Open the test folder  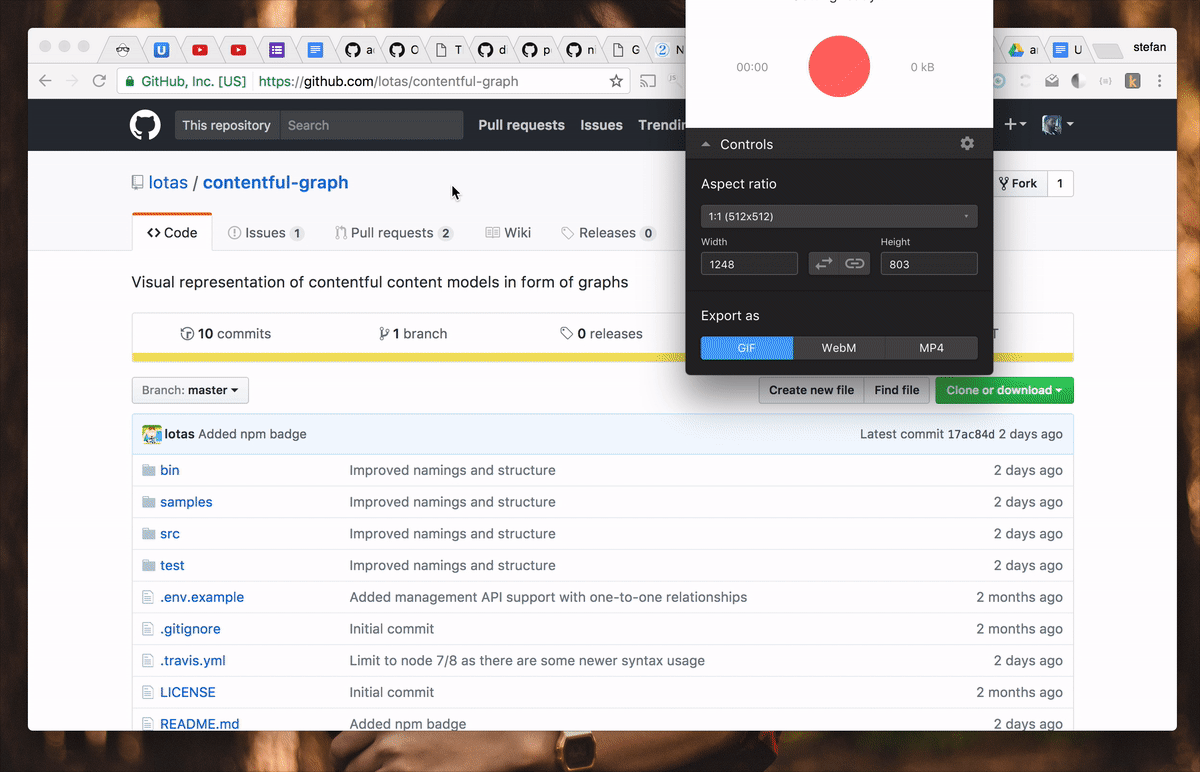click(172, 565)
